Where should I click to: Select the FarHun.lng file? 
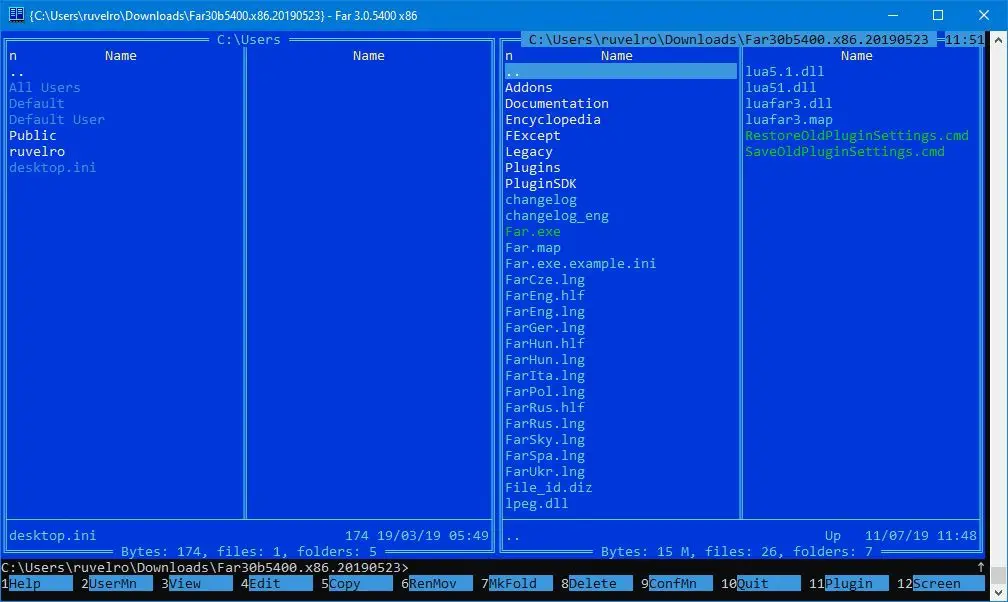(x=544, y=360)
